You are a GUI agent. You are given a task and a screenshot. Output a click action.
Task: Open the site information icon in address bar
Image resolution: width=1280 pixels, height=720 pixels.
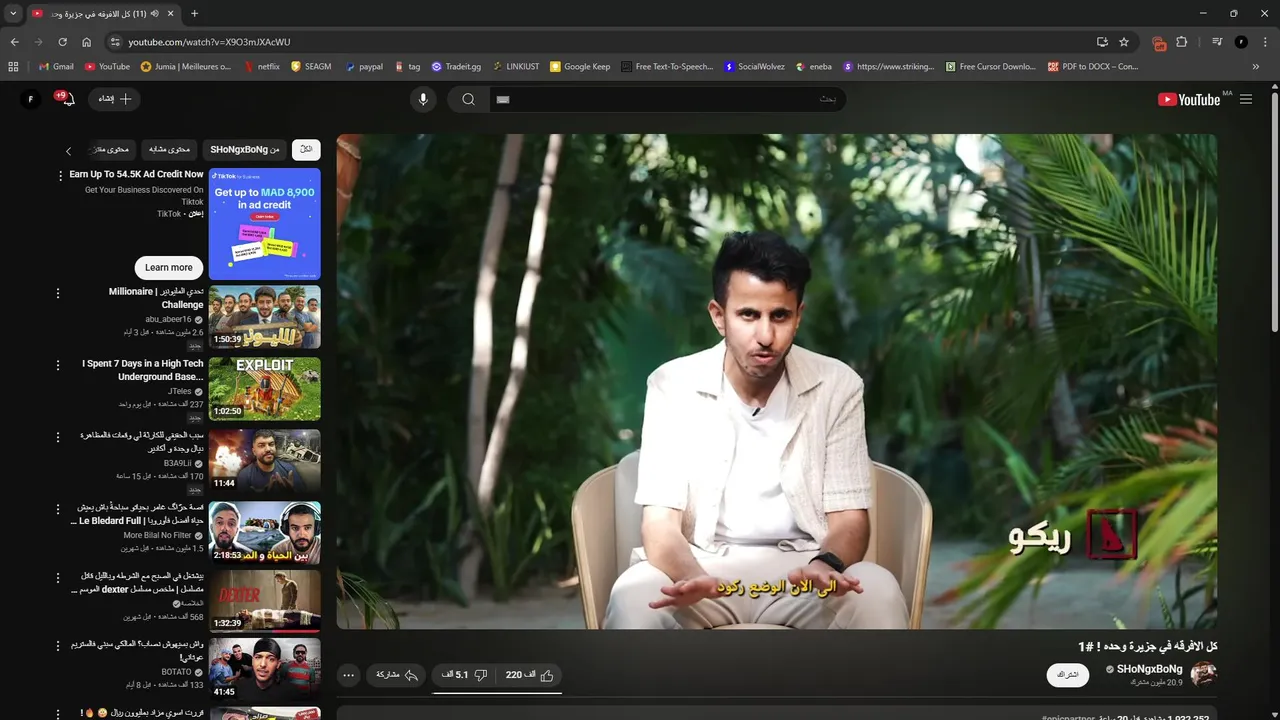click(x=115, y=42)
